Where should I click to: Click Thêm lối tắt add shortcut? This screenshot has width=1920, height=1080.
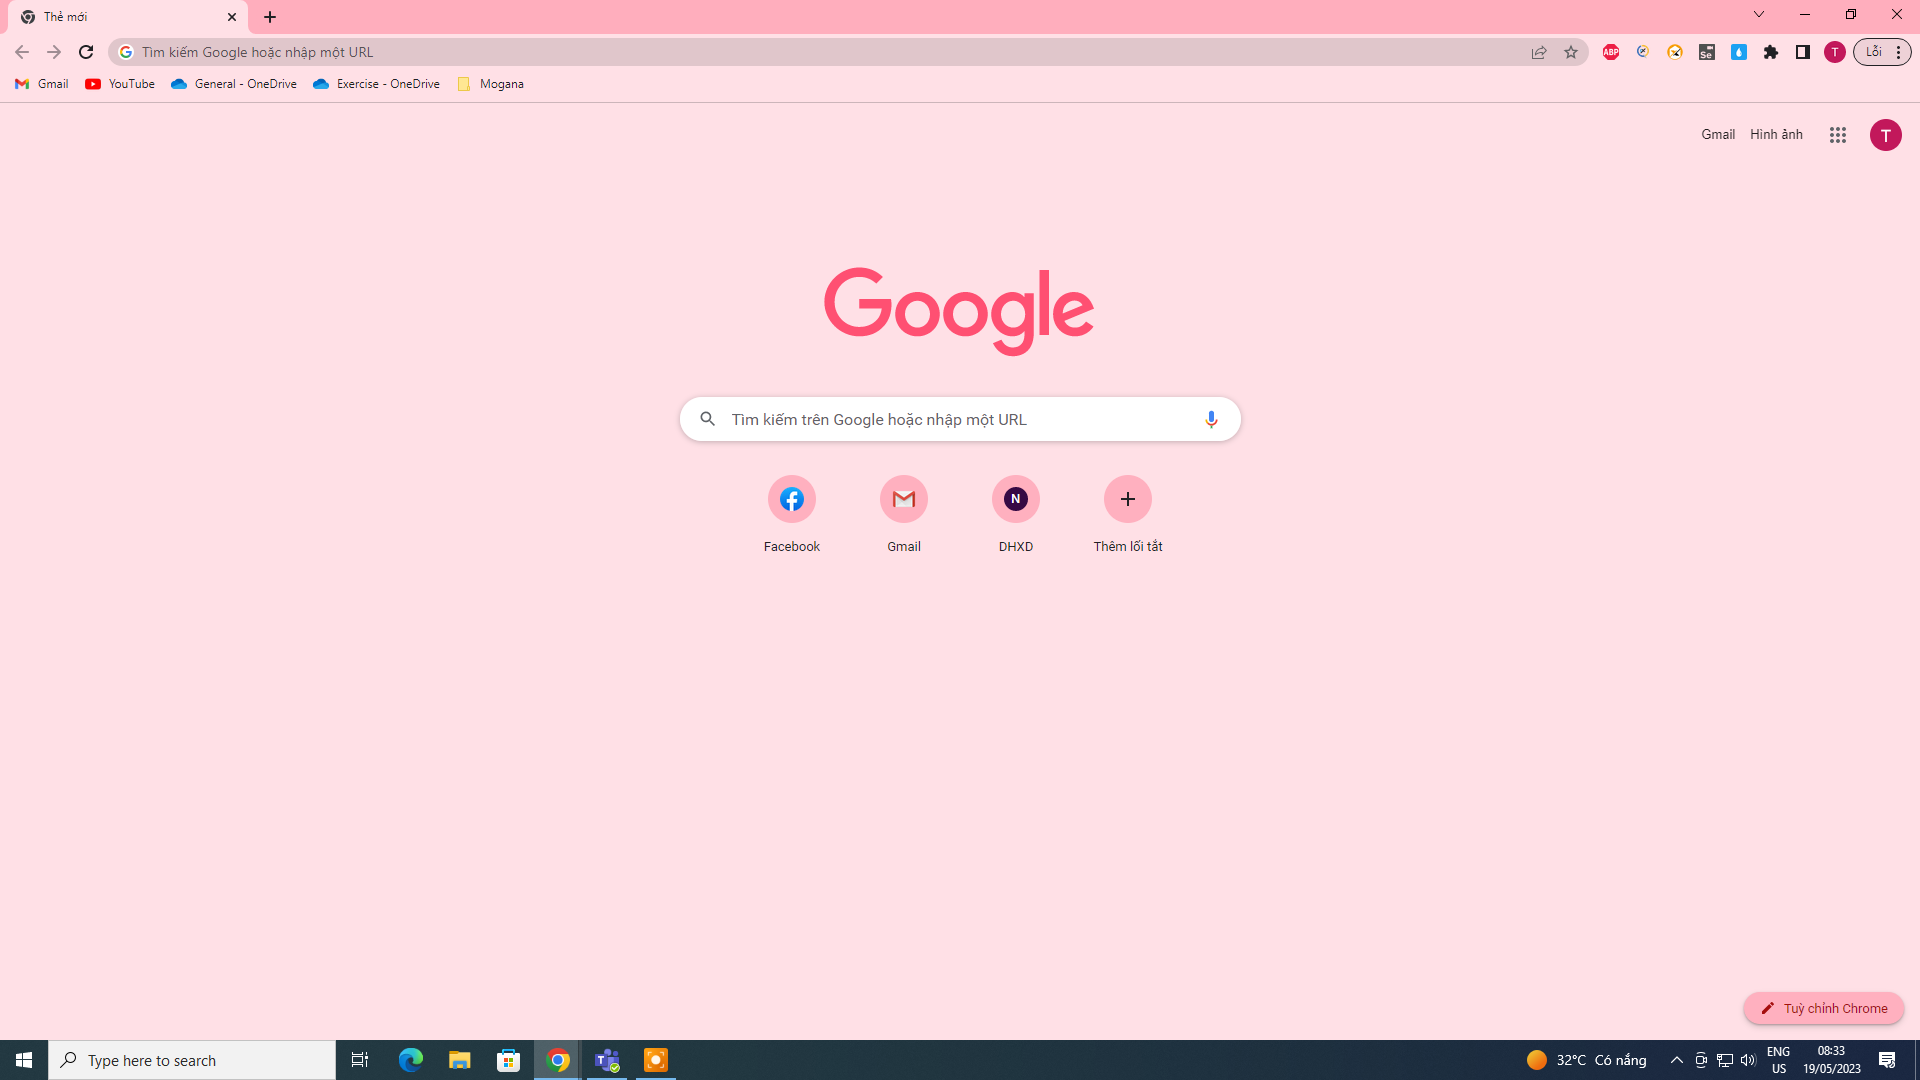pyautogui.click(x=1127, y=499)
